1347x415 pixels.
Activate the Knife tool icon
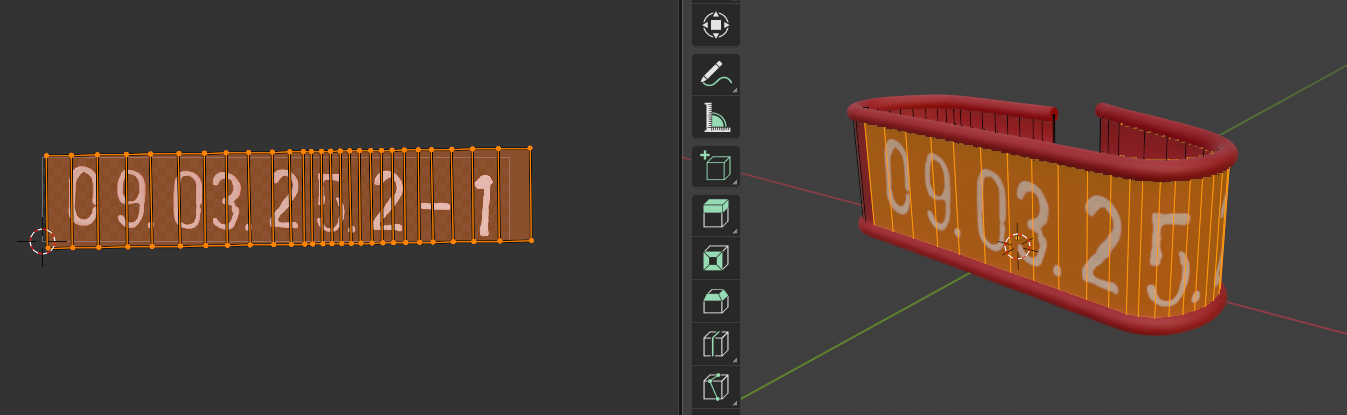(x=715, y=386)
